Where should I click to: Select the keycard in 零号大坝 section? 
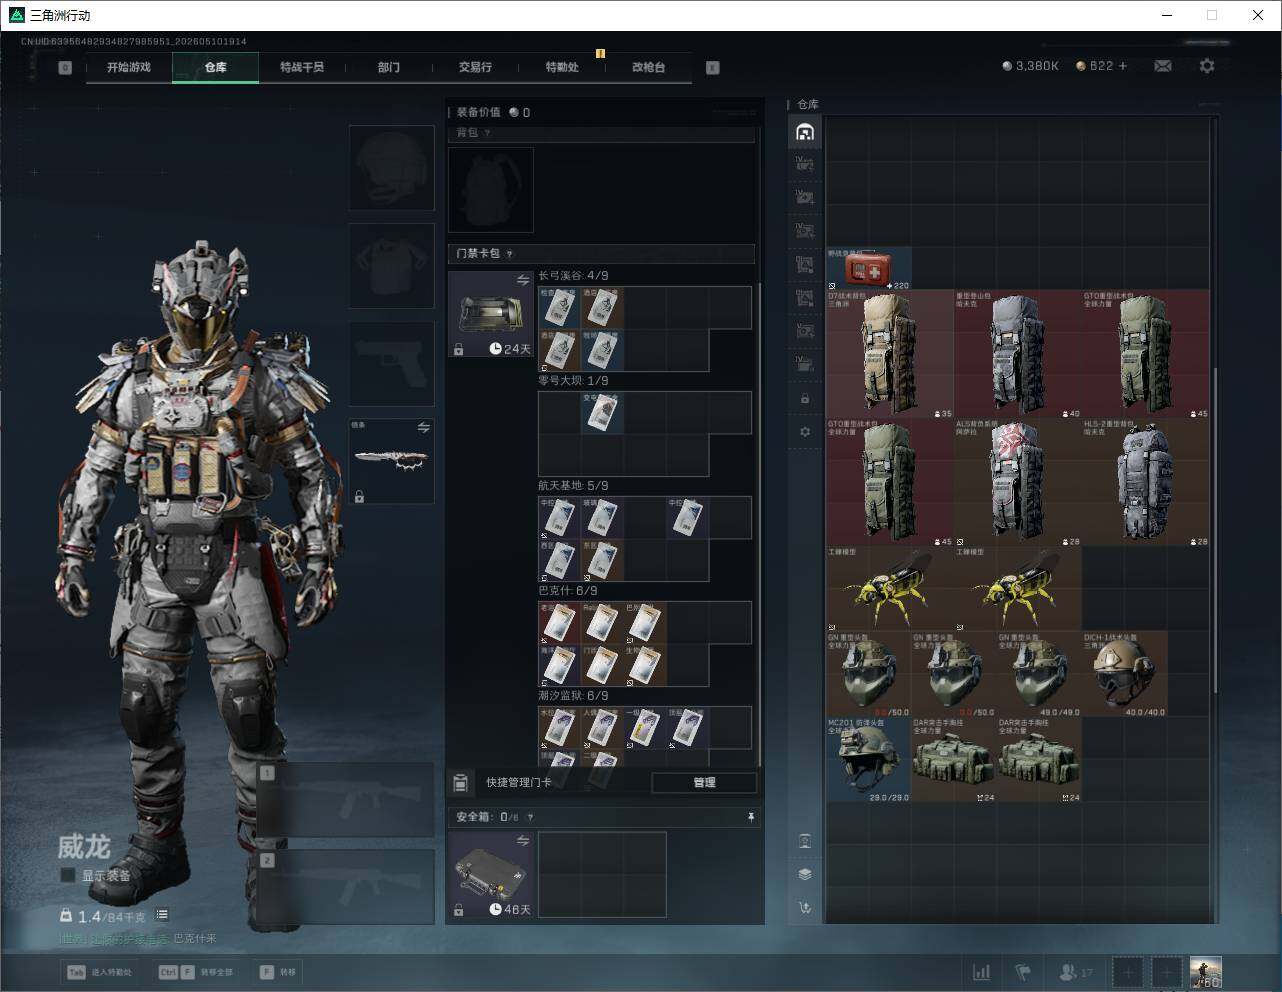(602, 412)
